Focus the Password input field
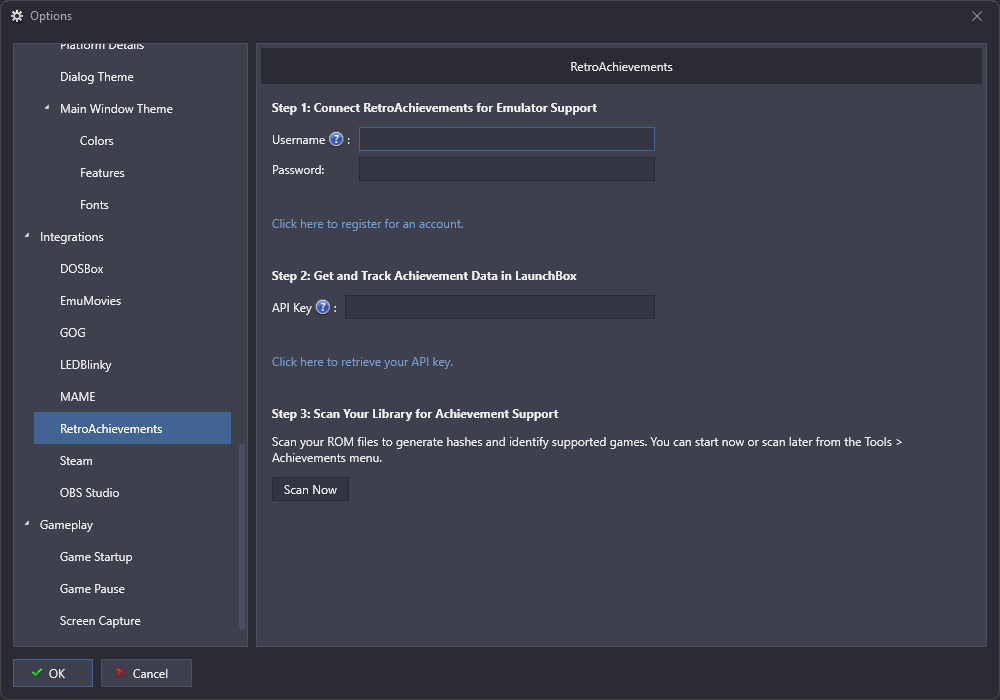Screen dimensions: 1000x700 pyautogui.click(x=506, y=169)
